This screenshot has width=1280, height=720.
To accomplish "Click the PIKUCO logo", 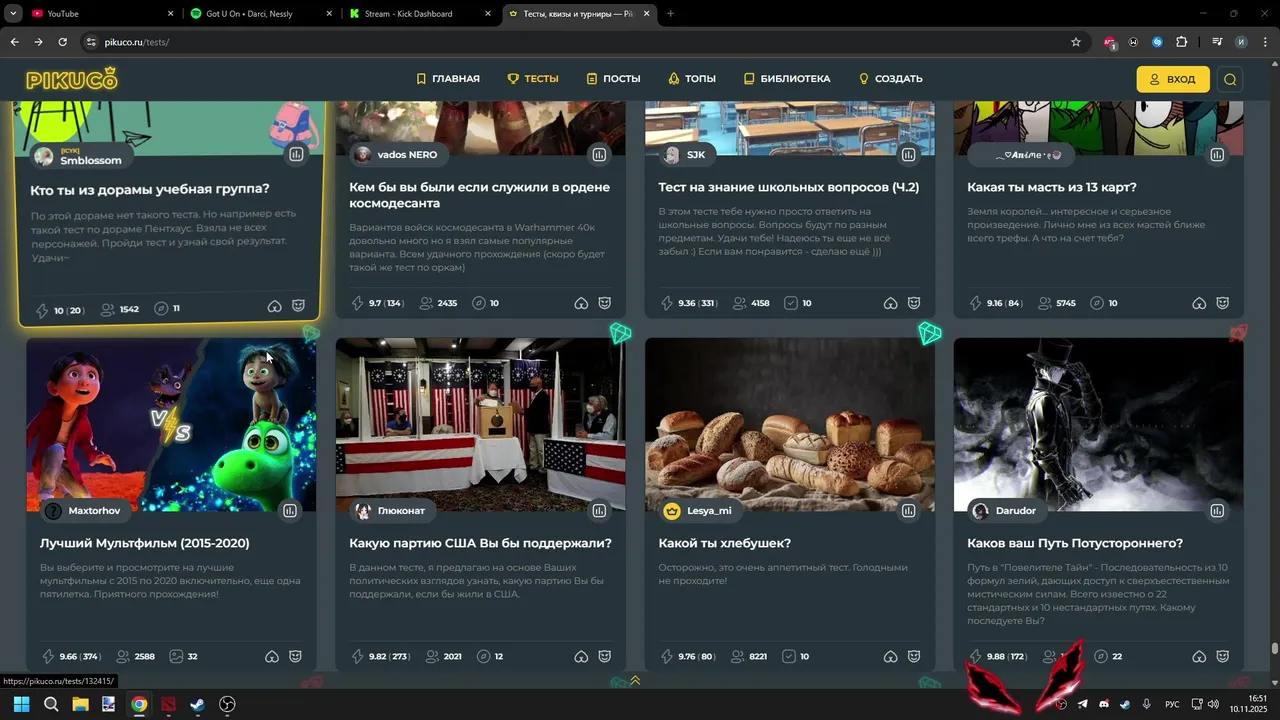I will 72,79.
